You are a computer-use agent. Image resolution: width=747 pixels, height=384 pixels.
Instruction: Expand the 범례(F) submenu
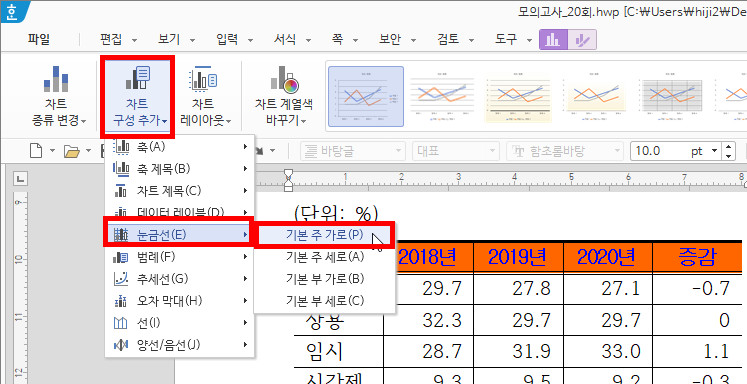pyautogui.click(x=180, y=257)
